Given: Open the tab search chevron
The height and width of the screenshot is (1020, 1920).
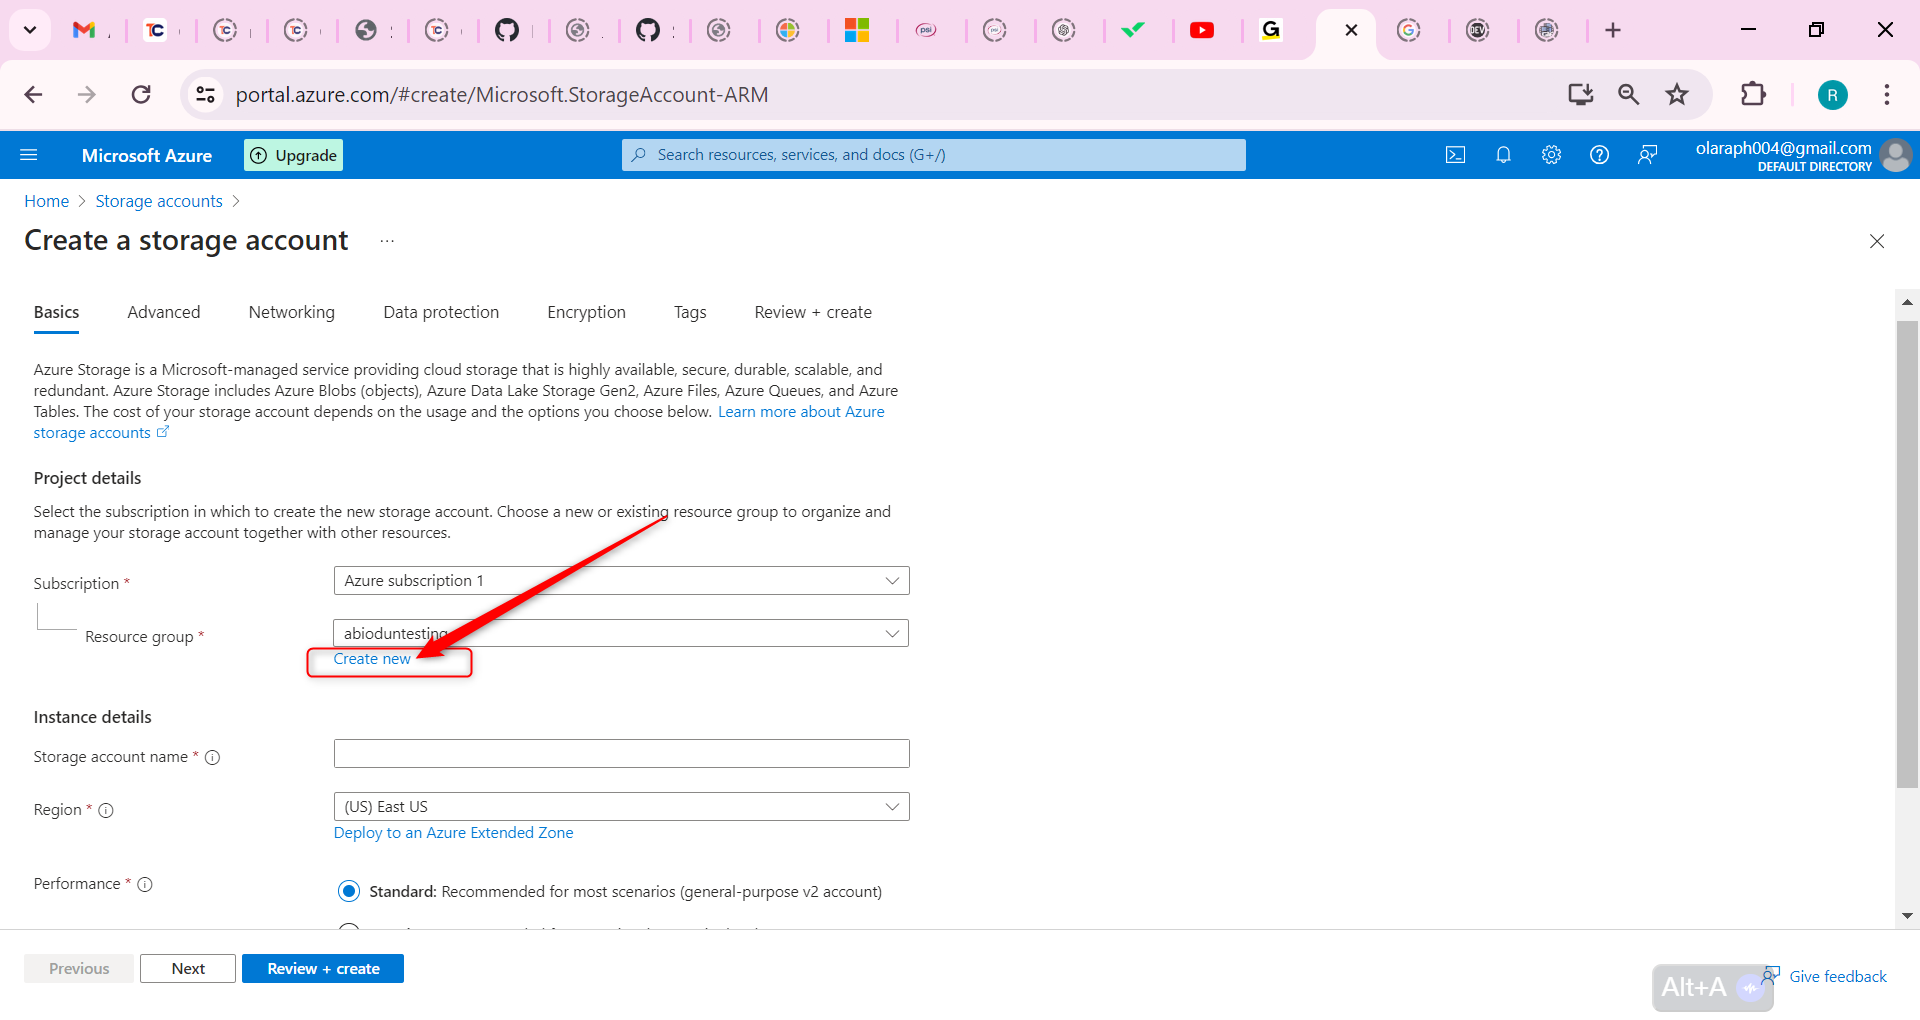Looking at the screenshot, I should pyautogui.click(x=30, y=30).
